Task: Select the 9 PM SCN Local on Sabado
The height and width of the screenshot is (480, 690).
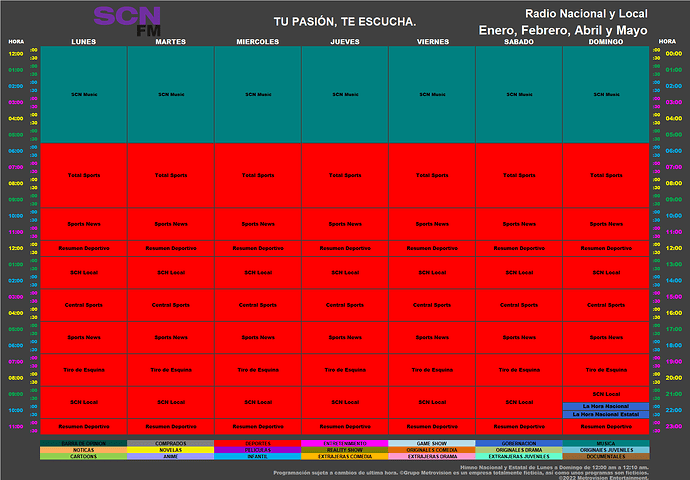Action: pyautogui.click(x=519, y=402)
